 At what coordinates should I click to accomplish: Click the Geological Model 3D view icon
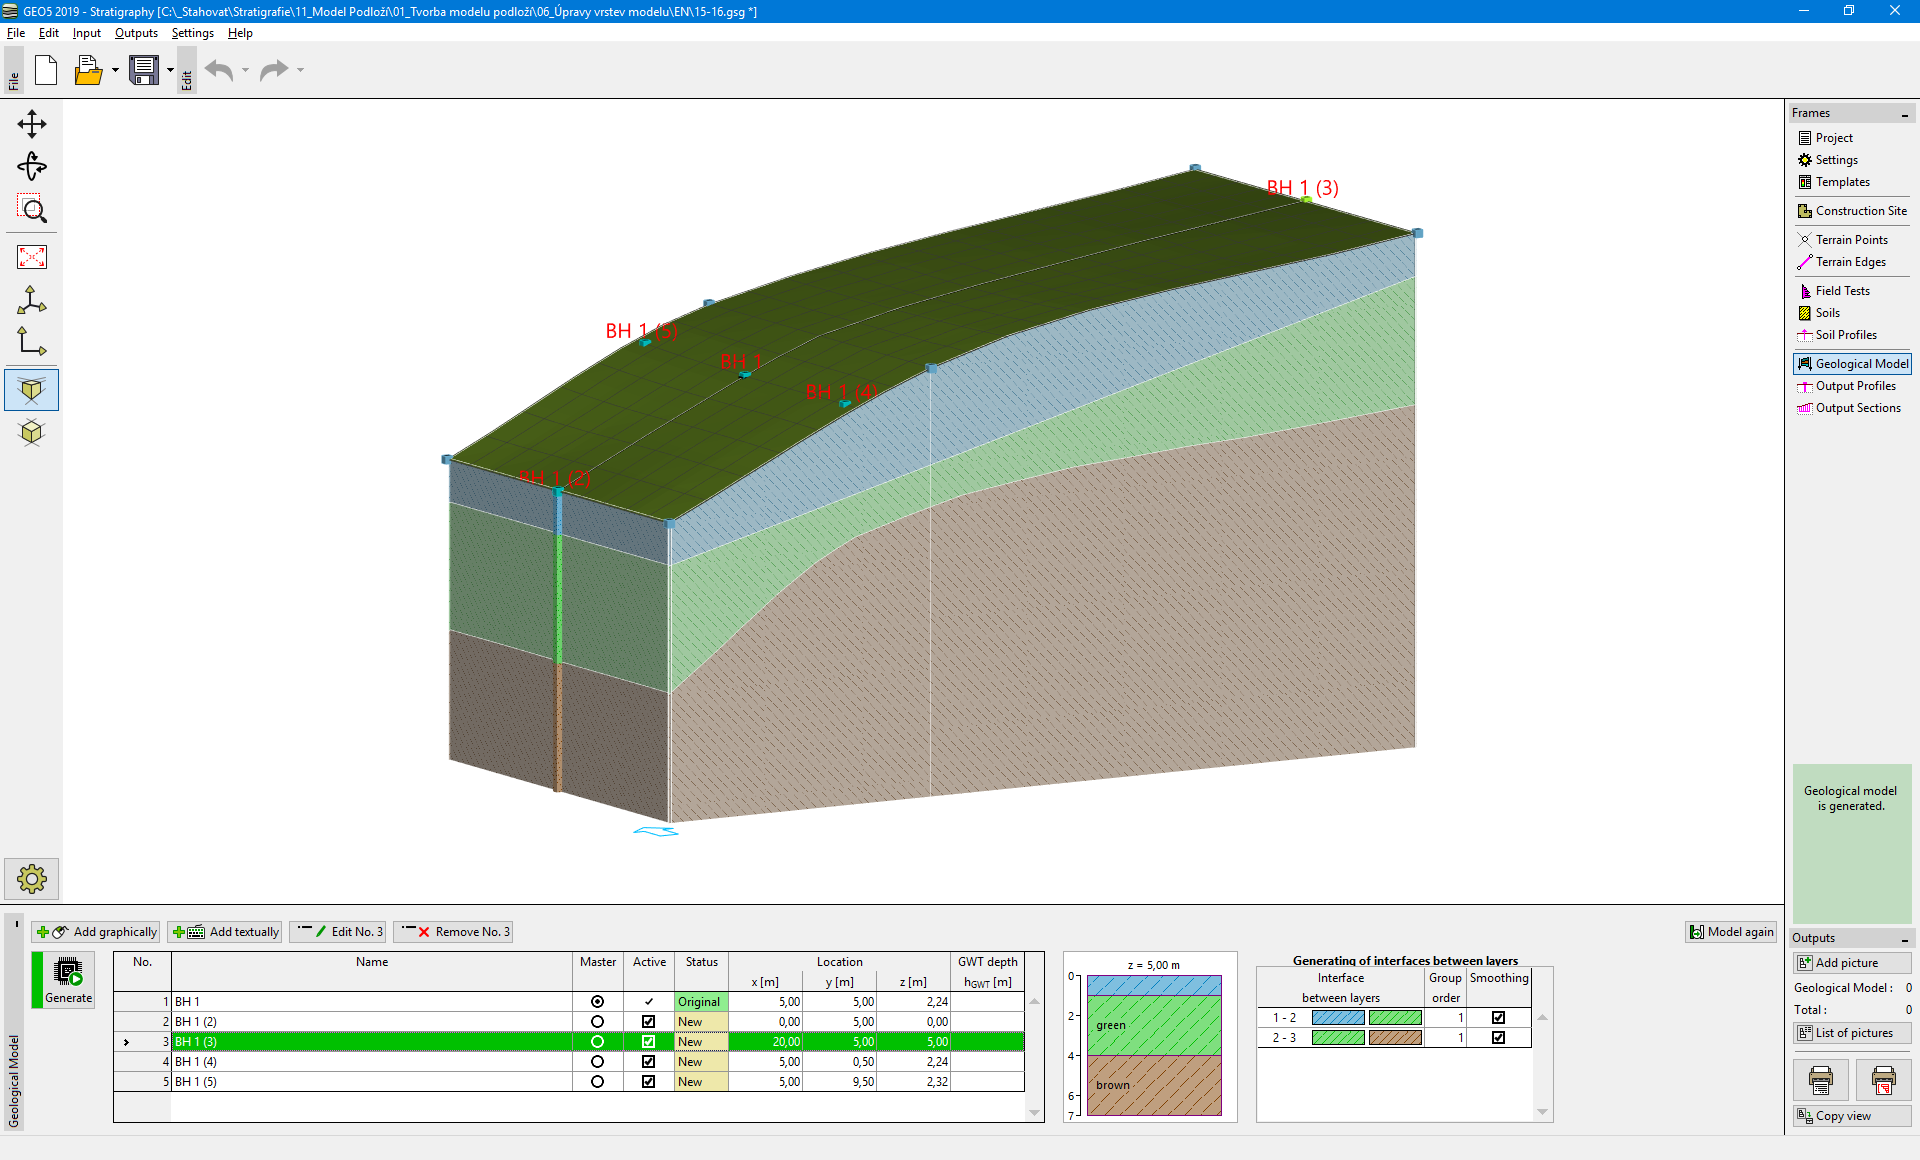tap(33, 389)
